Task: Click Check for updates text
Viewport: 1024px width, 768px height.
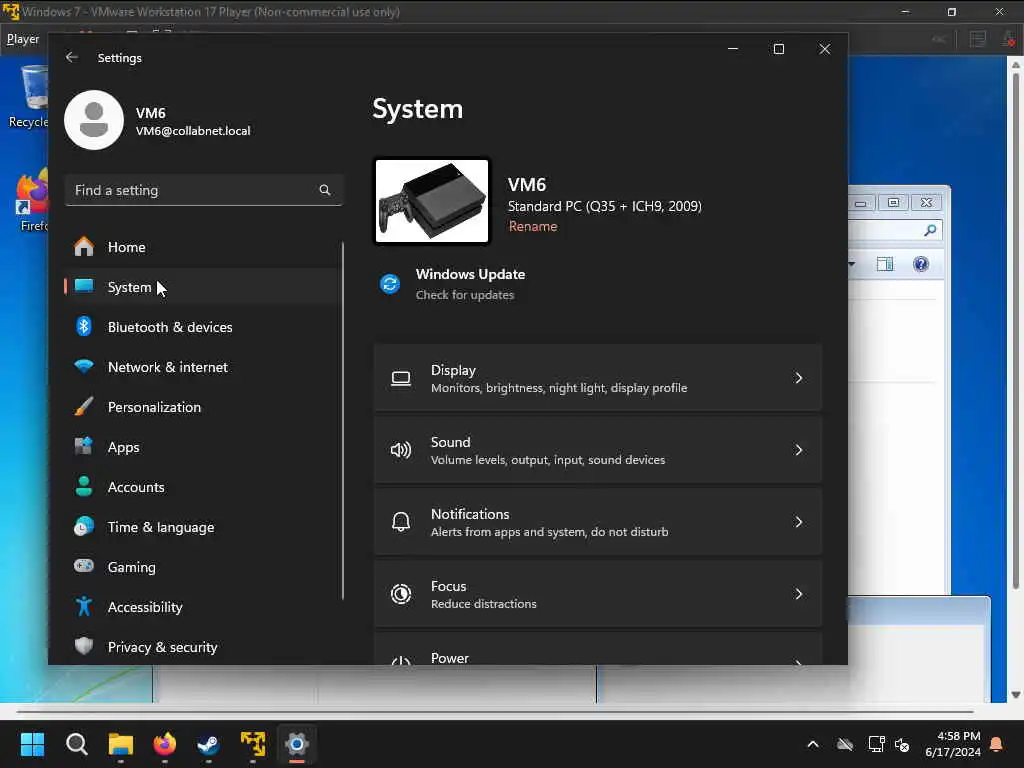Action: pyautogui.click(x=464, y=295)
